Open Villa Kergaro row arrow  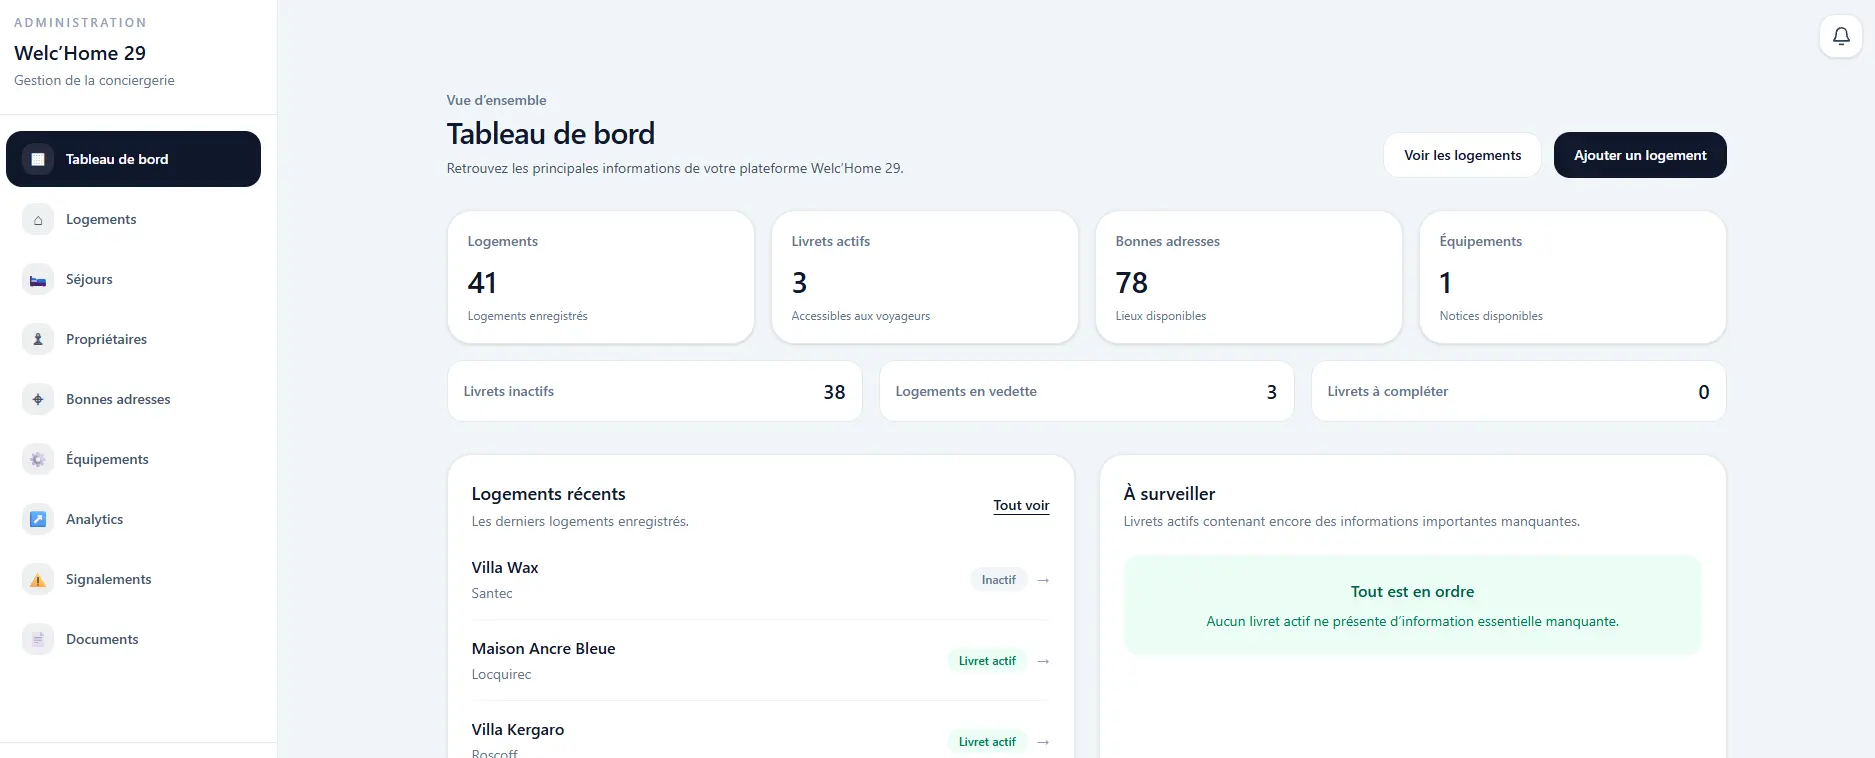(1043, 742)
